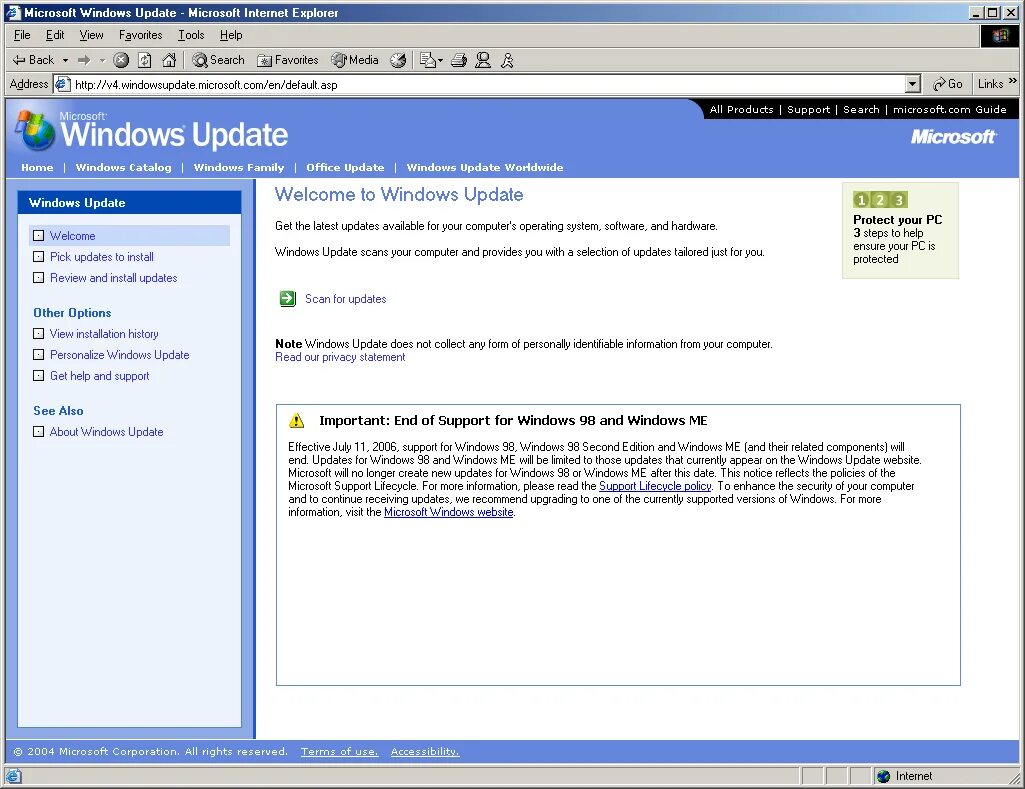Select Pick updates to install
The image size is (1025, 789).
click(102, 257)
